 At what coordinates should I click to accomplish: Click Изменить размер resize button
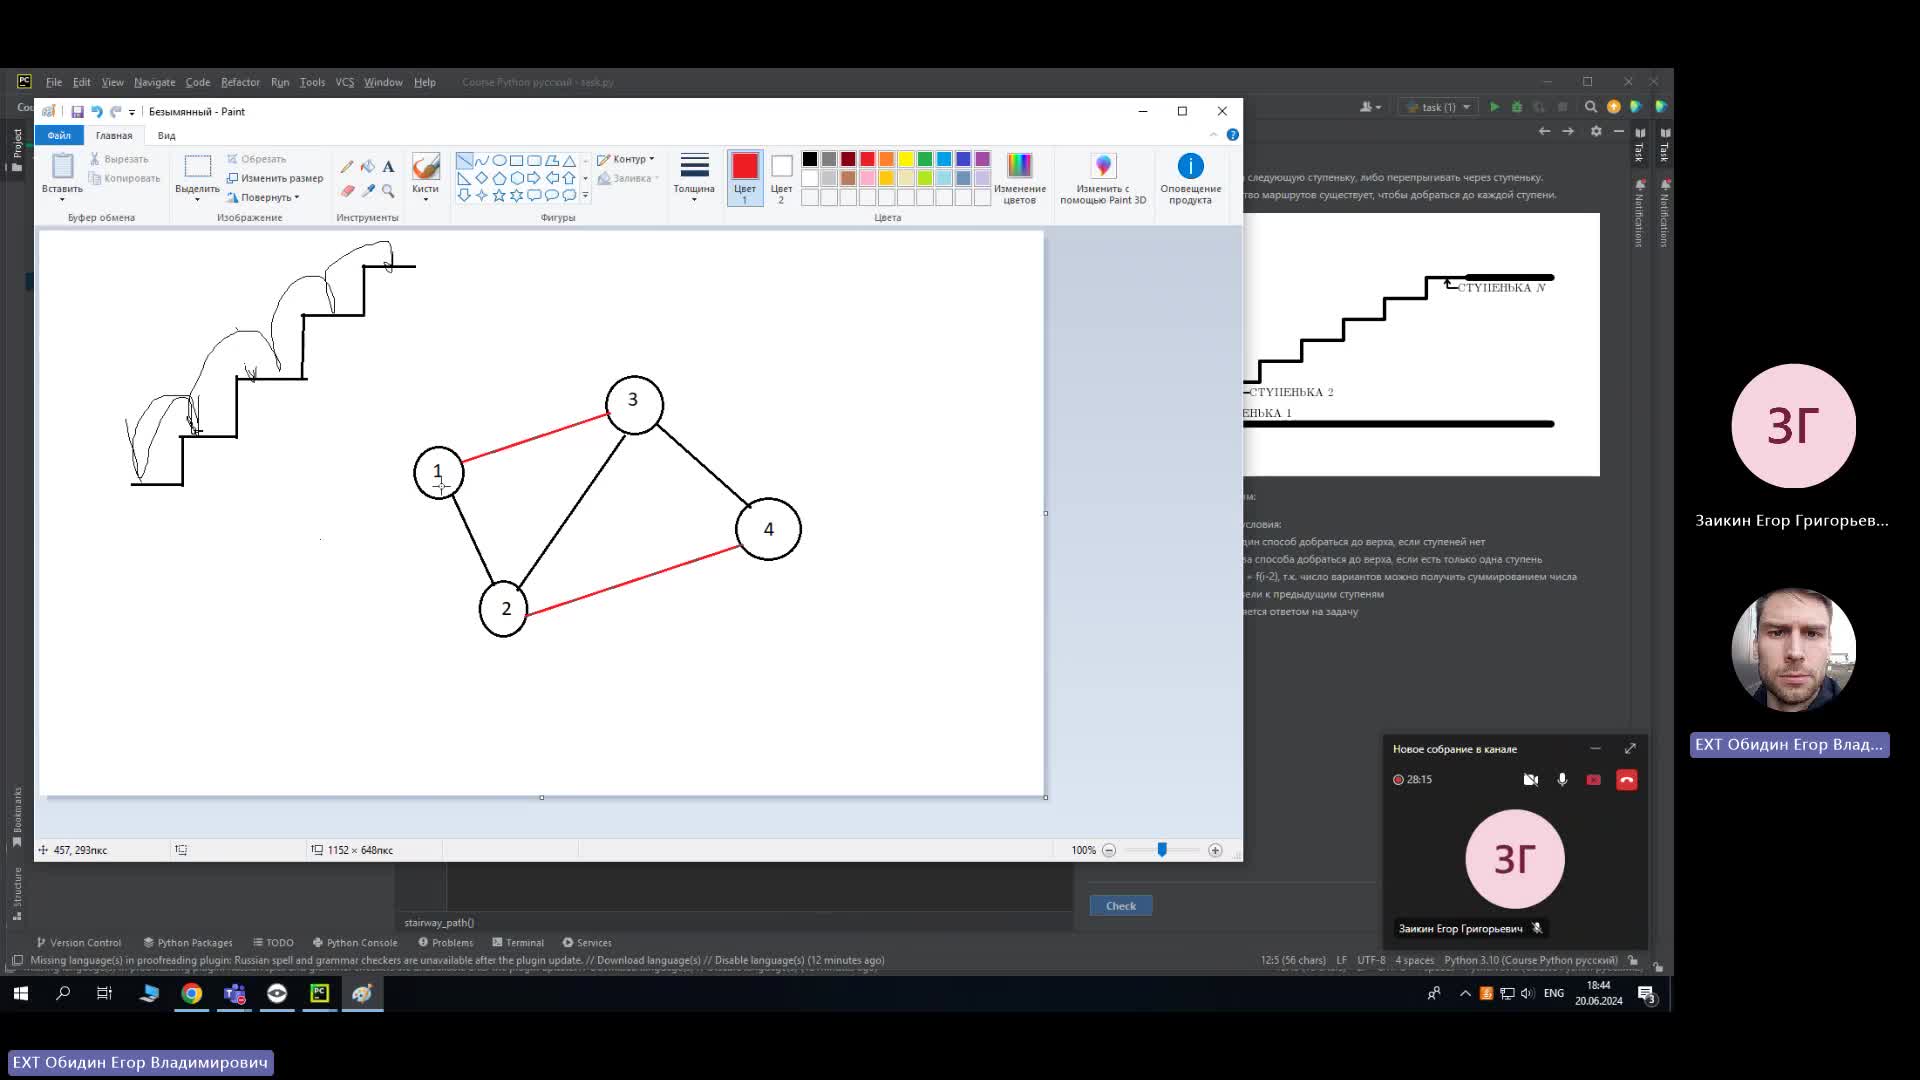click(275, 178)
